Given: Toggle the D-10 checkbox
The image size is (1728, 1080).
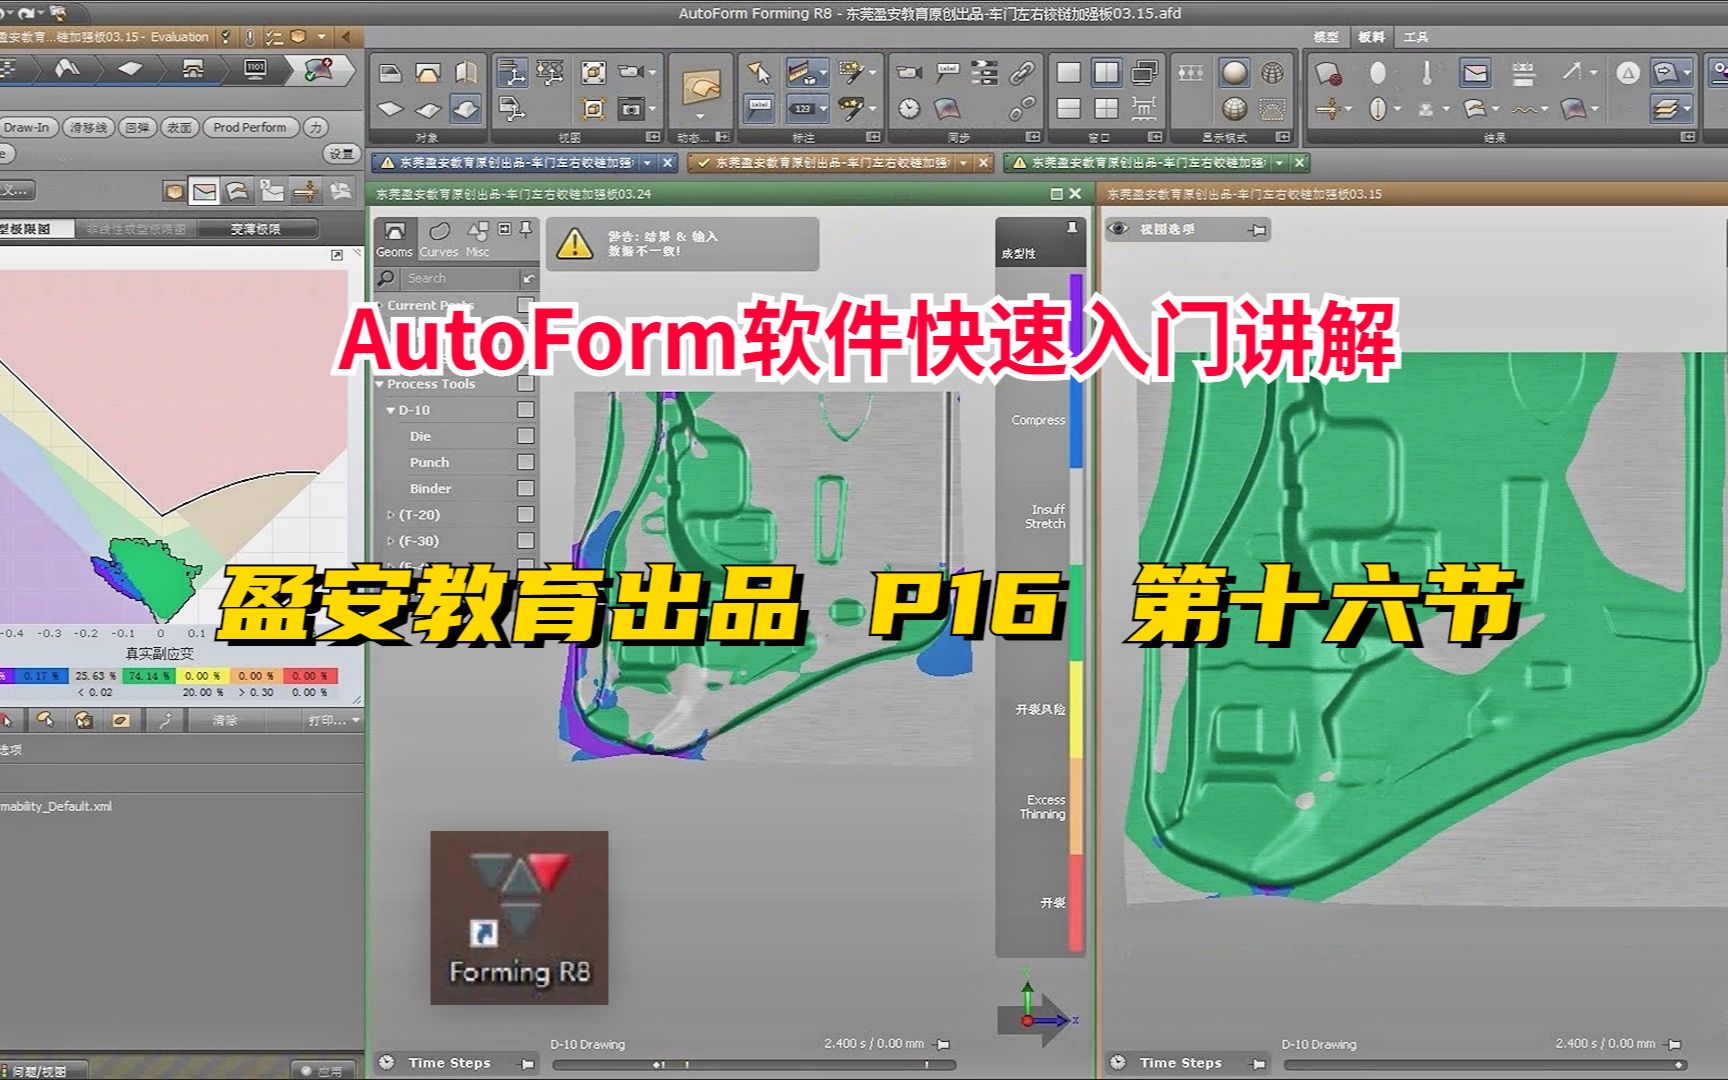Looking at the screenshot, I should click(526, 410).
